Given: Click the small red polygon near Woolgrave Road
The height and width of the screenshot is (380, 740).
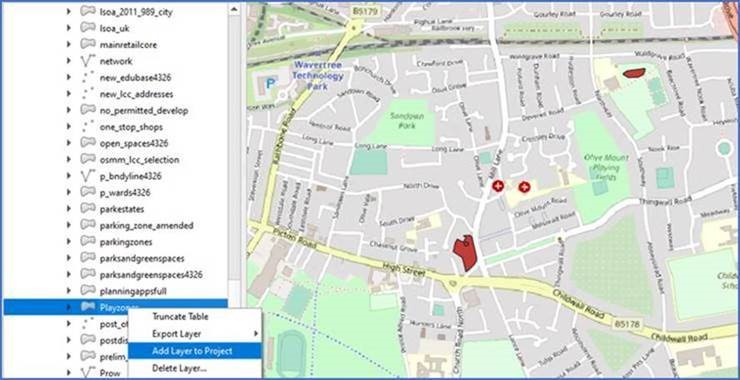Looking at the screenshot, I should pos(634,73).
